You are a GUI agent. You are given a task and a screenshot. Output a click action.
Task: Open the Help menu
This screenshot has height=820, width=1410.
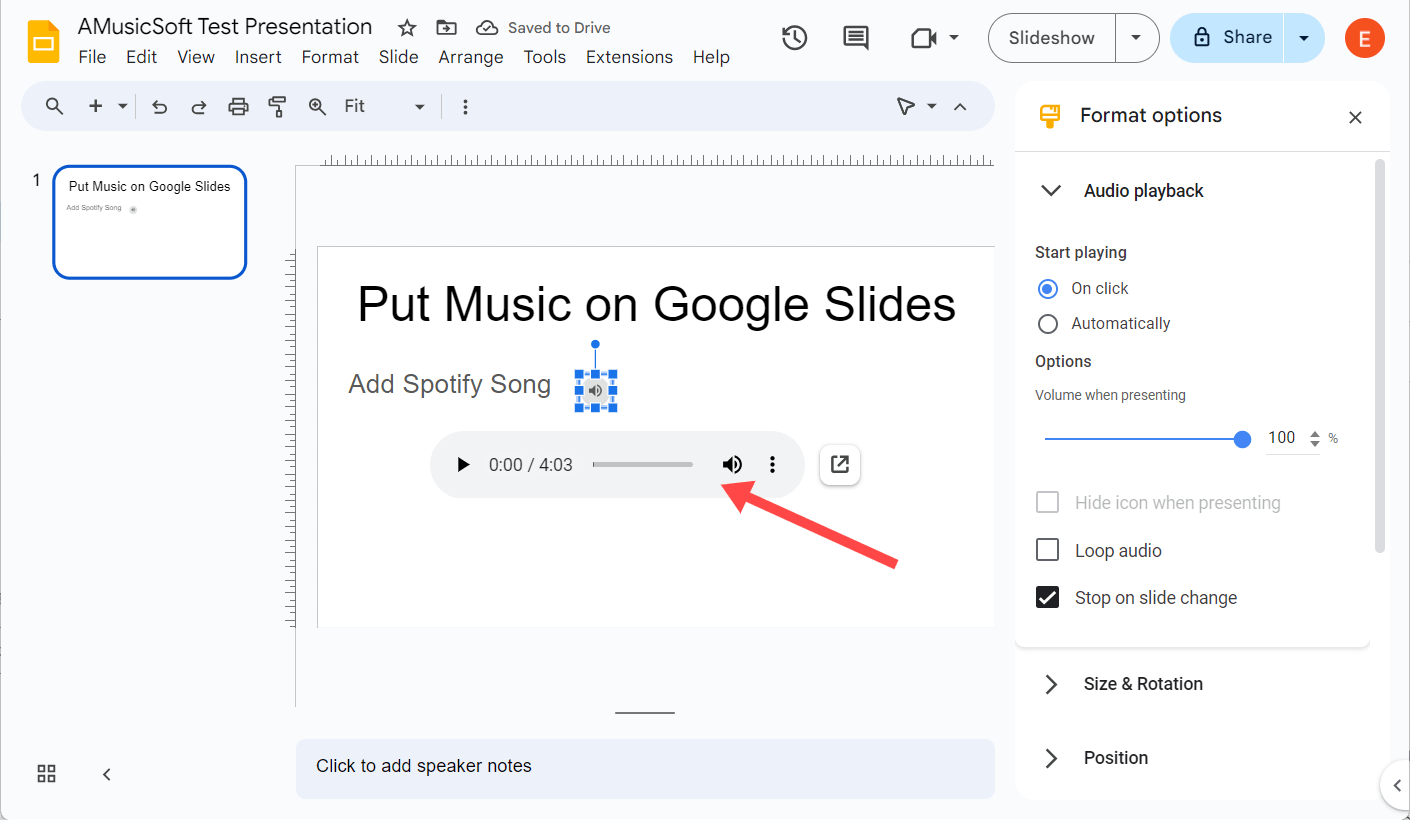tap(711, 57)
